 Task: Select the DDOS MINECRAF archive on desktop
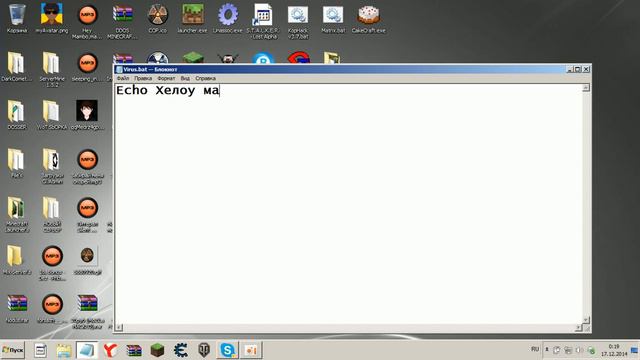point(122,21)
